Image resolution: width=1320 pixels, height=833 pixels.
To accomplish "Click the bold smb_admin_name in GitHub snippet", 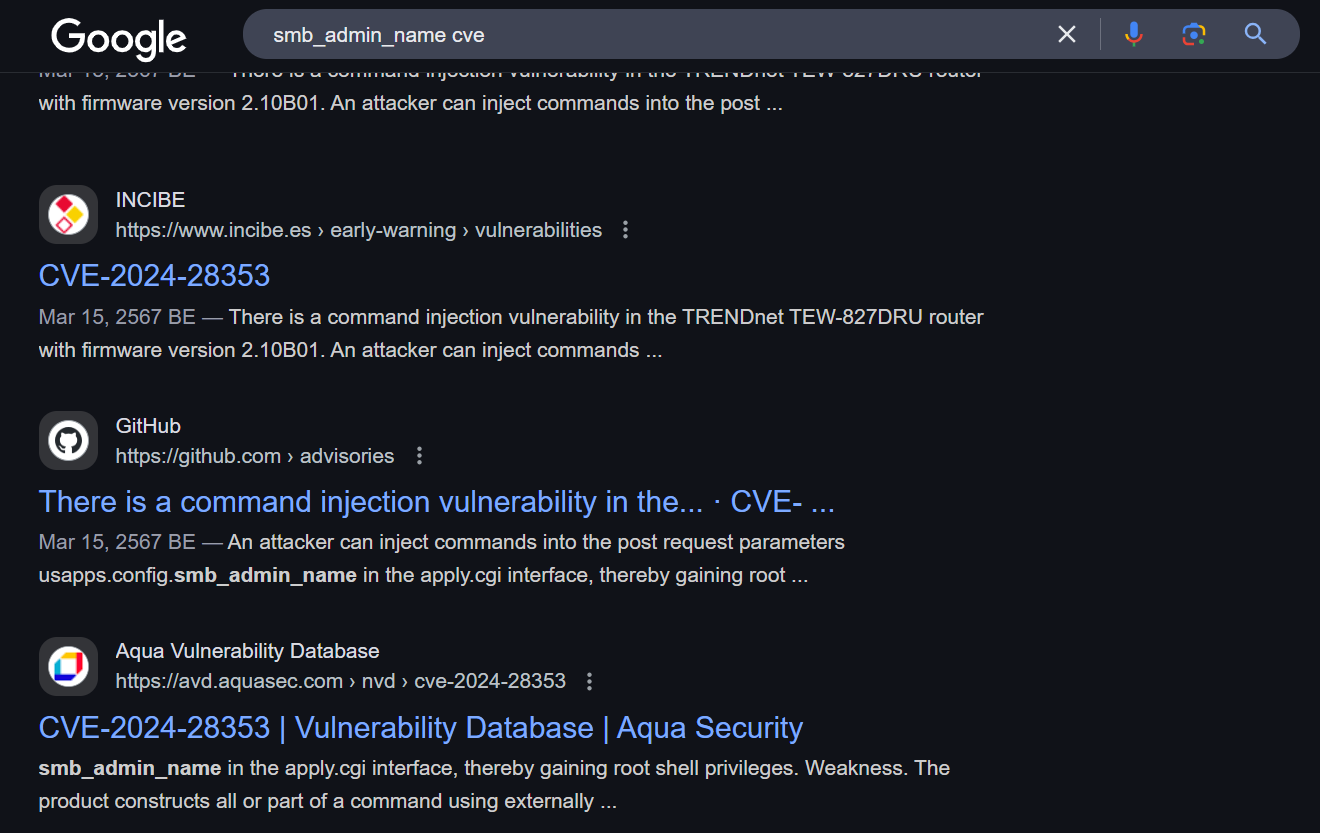I will (x=265, y=576).
